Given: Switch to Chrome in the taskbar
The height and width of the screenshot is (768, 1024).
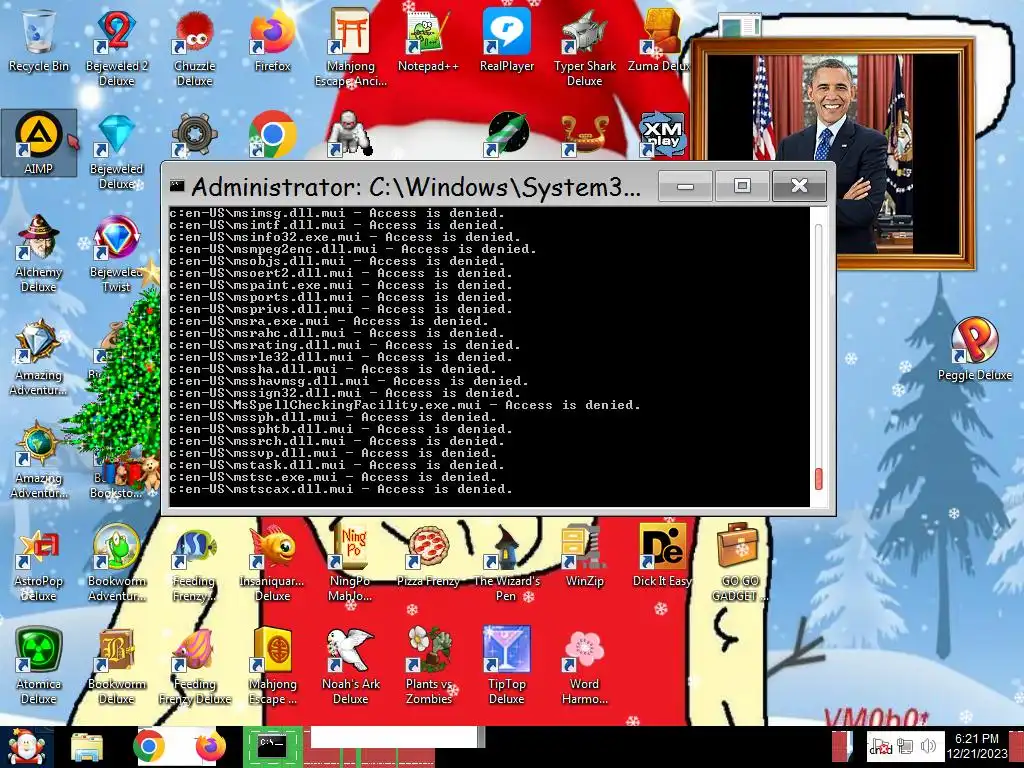Looking at the screenshot, I should coord(149,746).
